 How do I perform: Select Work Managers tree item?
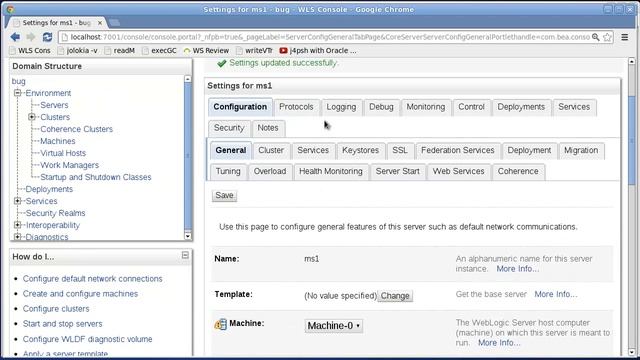pos(69,165)
